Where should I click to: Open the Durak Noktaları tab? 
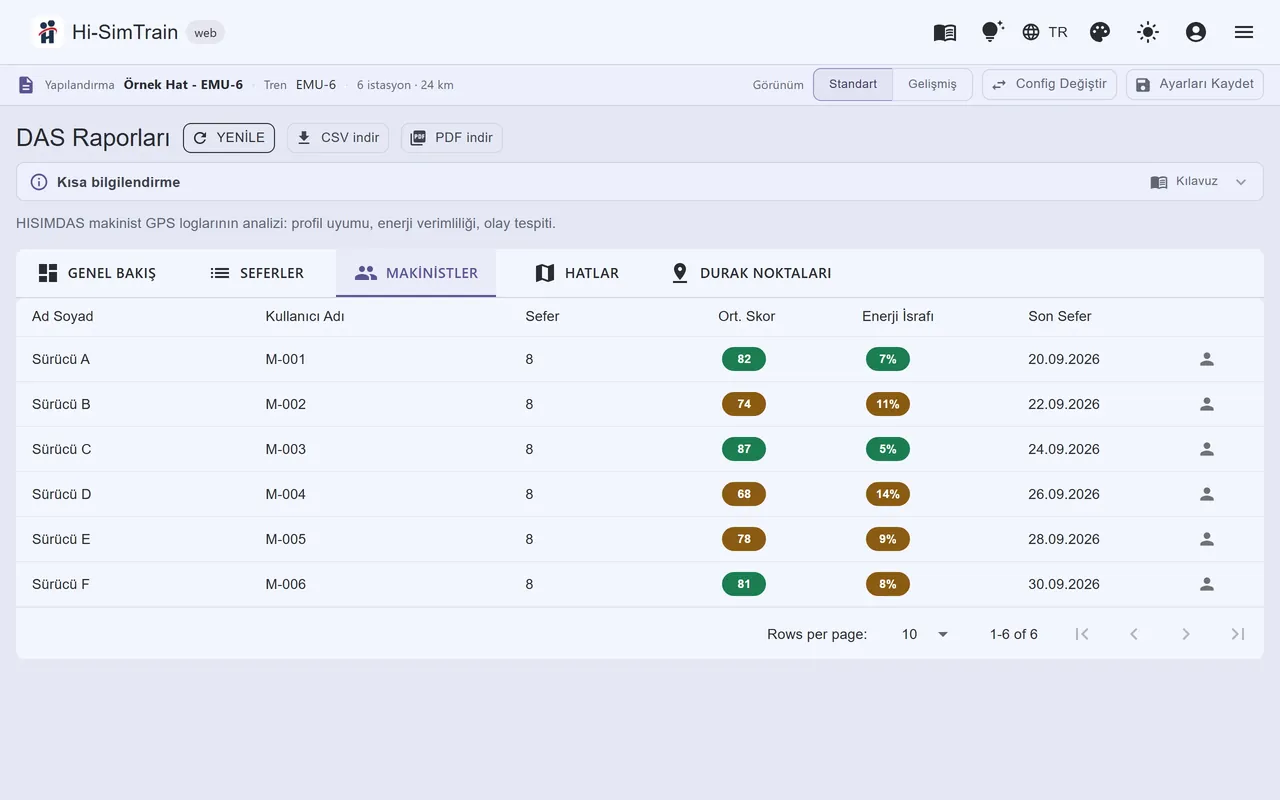[x=751, y=273]
